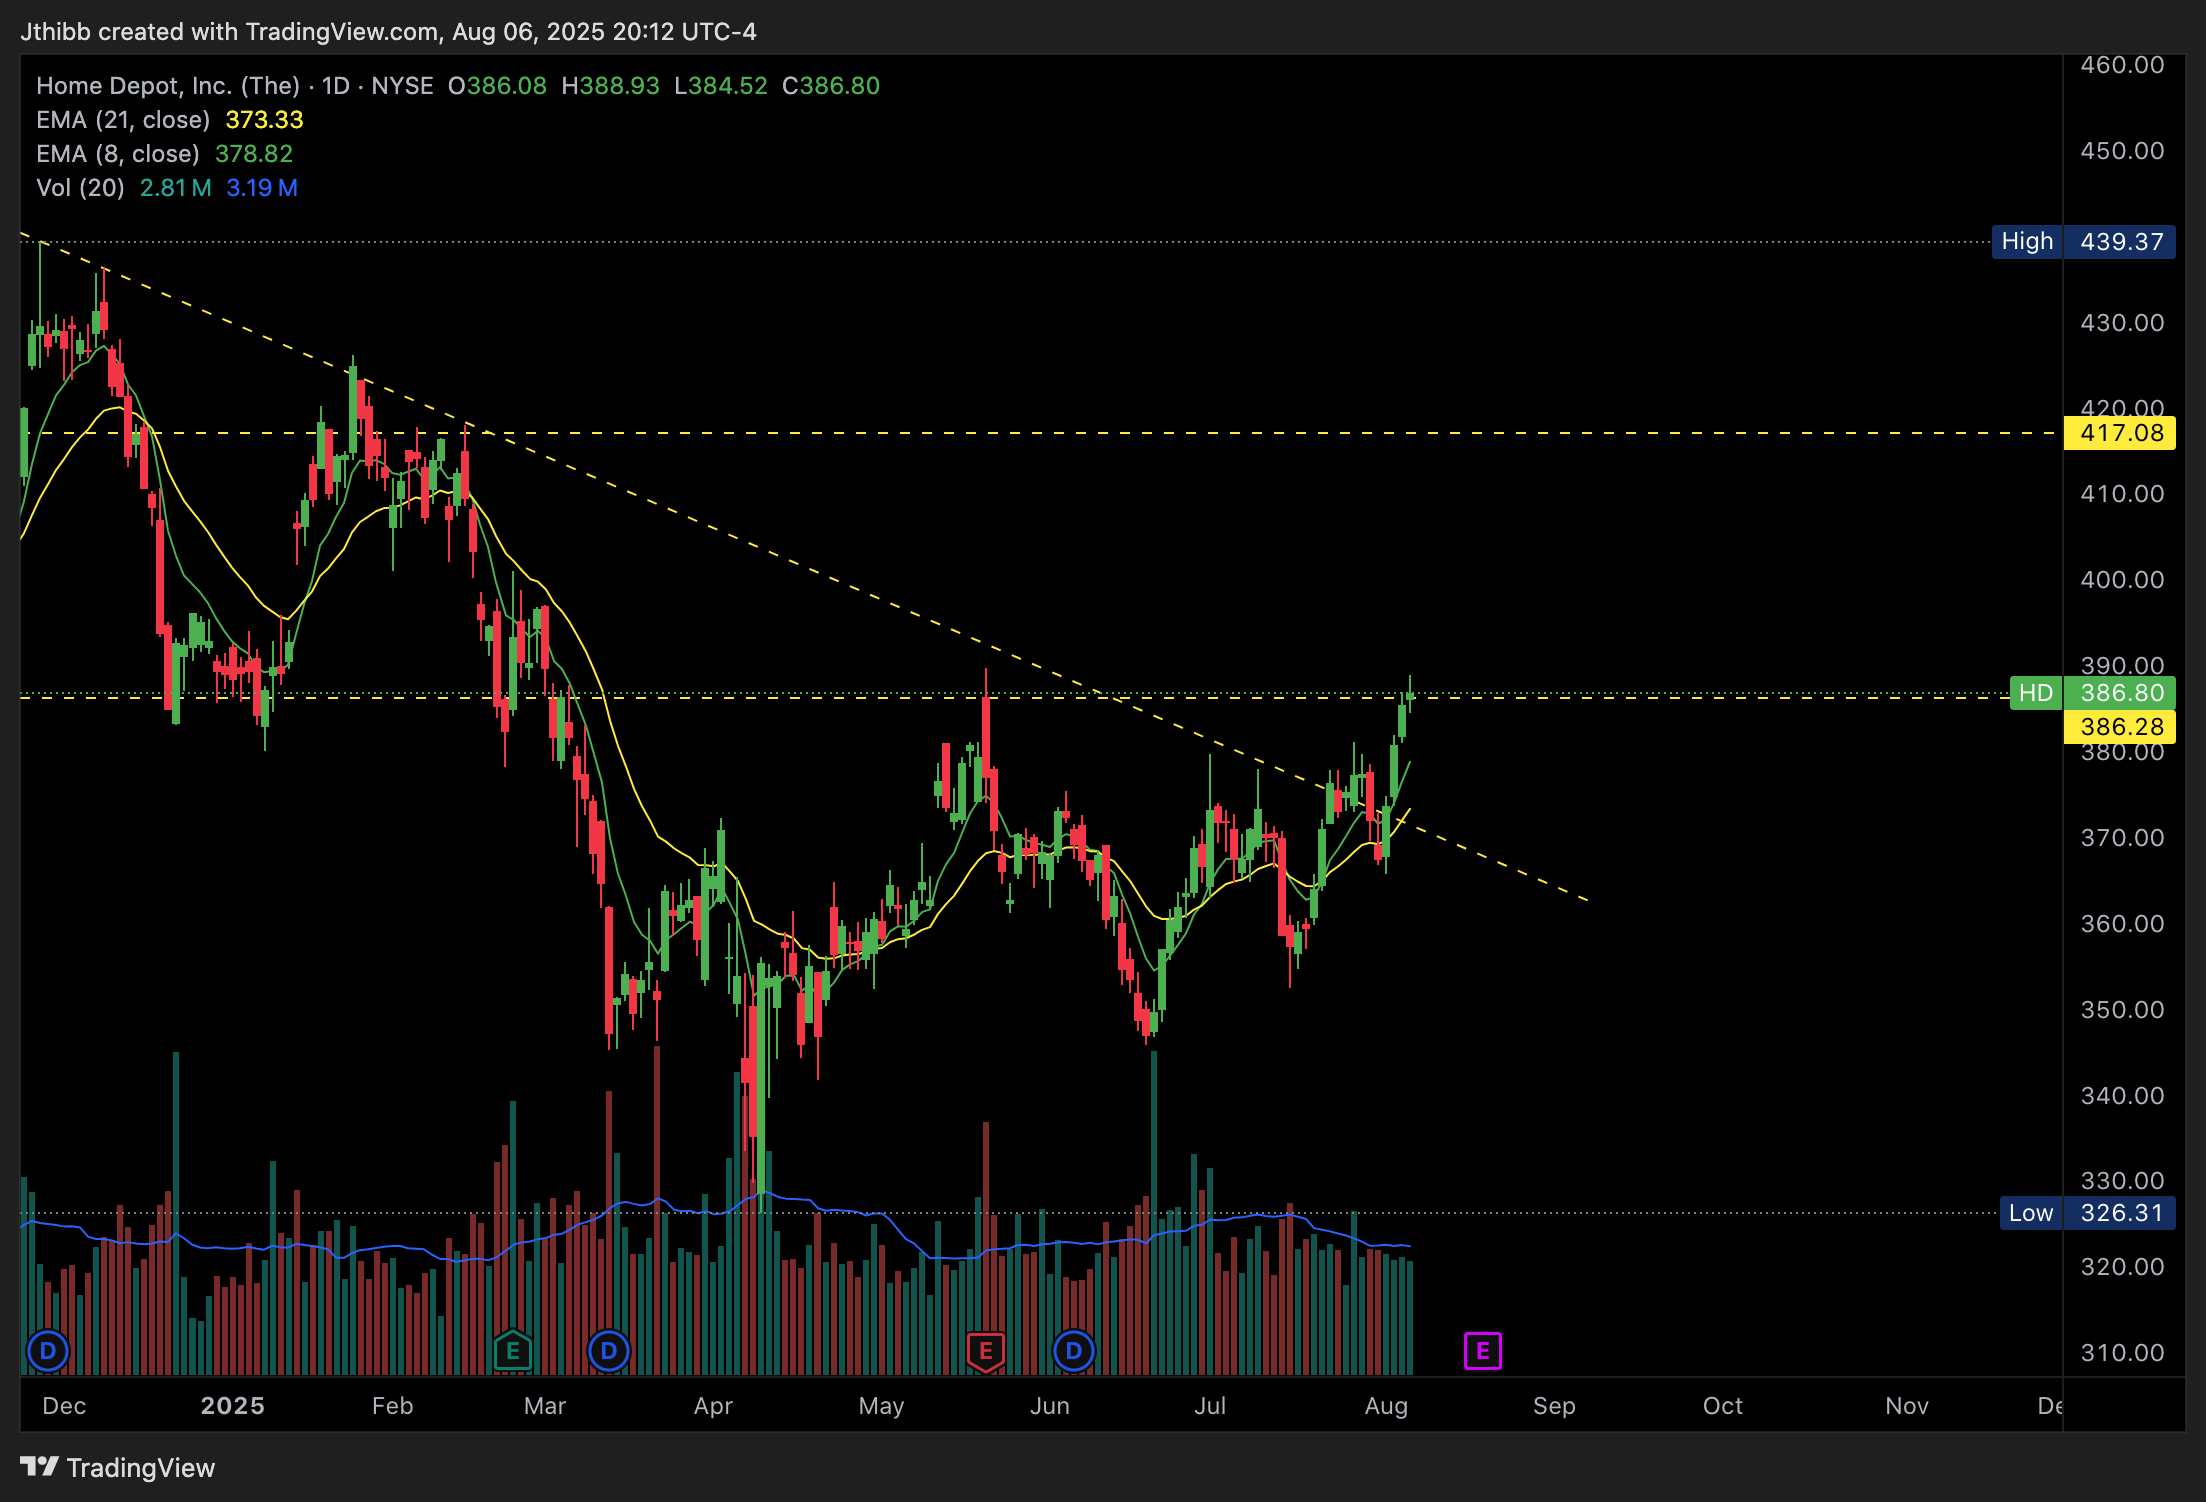Click the Jthibb created with TradingView.com header
Screen dimensions: 2206x1502
tap(388, 32)
